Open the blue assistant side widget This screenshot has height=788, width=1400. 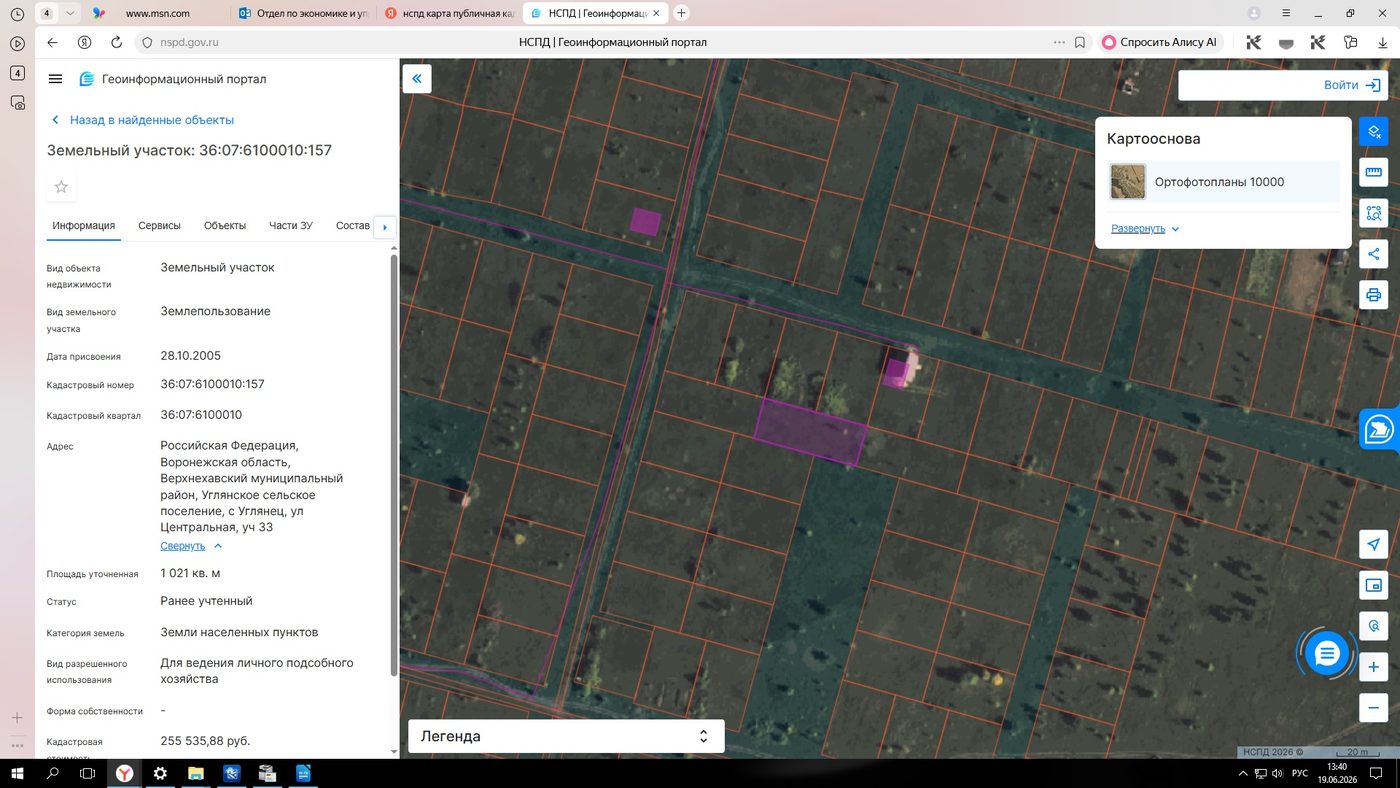pos(1380,430)
